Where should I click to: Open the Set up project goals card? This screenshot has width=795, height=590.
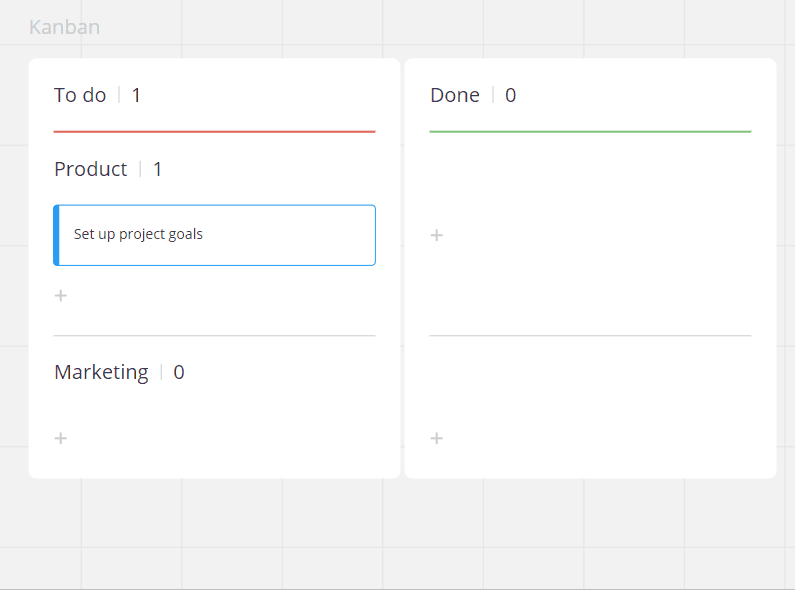point(215,235)
